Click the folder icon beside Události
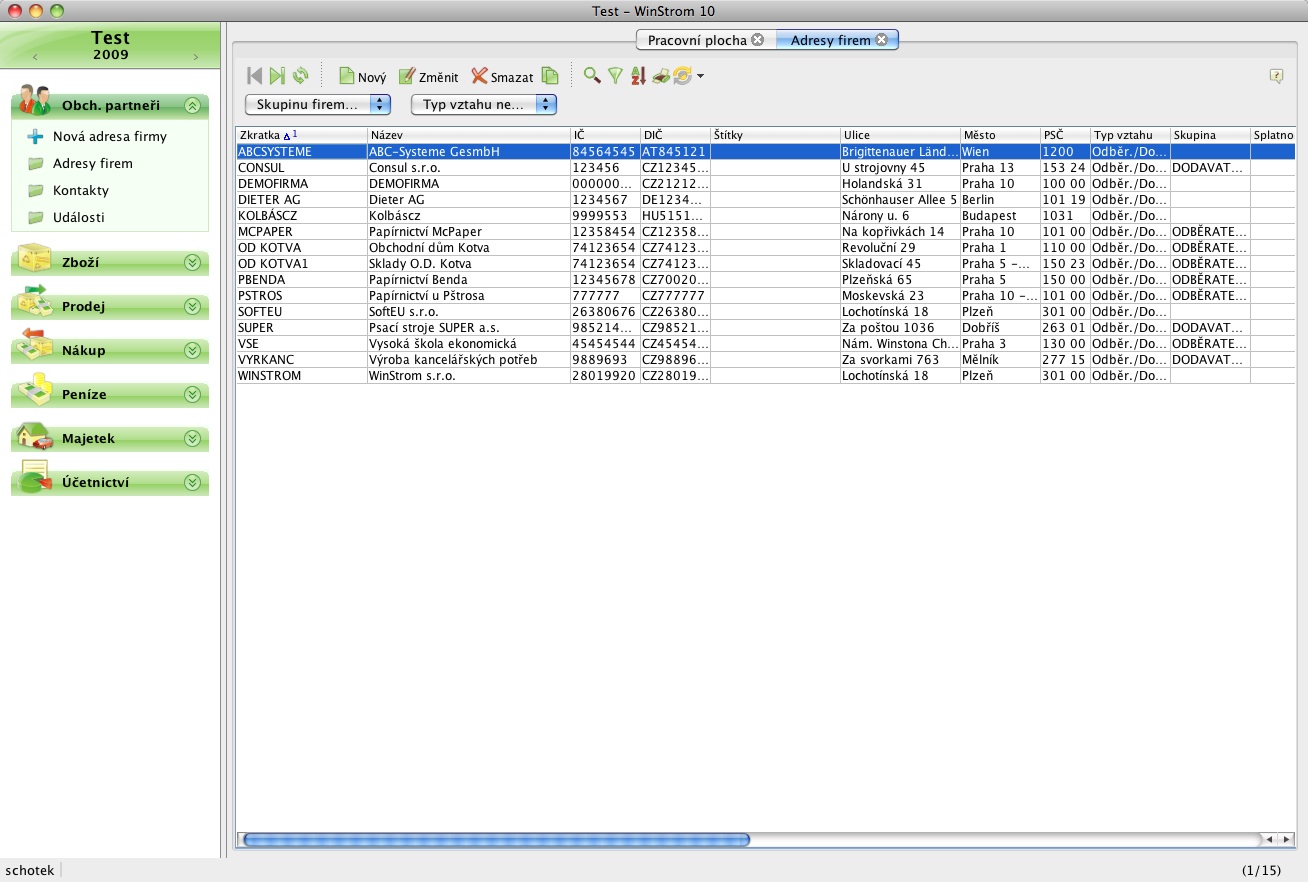Screen dimensions: 1308x882 [35, 218]
